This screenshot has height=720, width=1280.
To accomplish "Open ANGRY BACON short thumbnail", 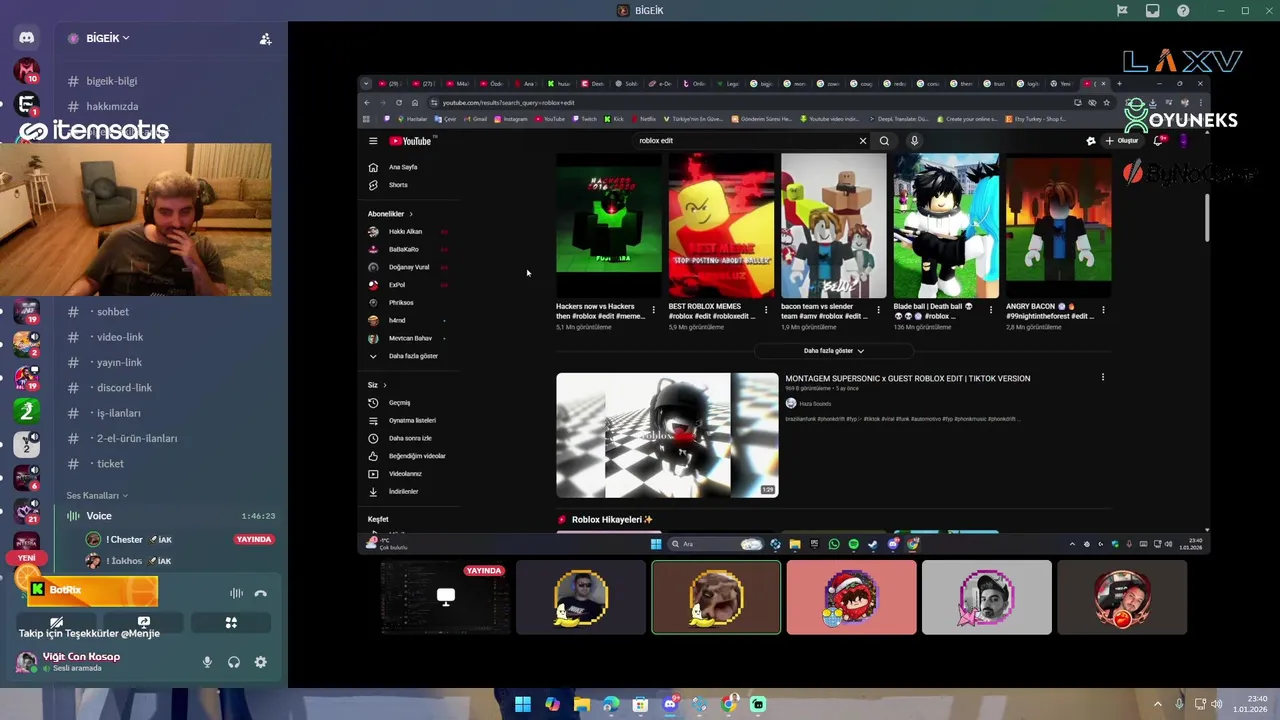I will pos(1058,225).
